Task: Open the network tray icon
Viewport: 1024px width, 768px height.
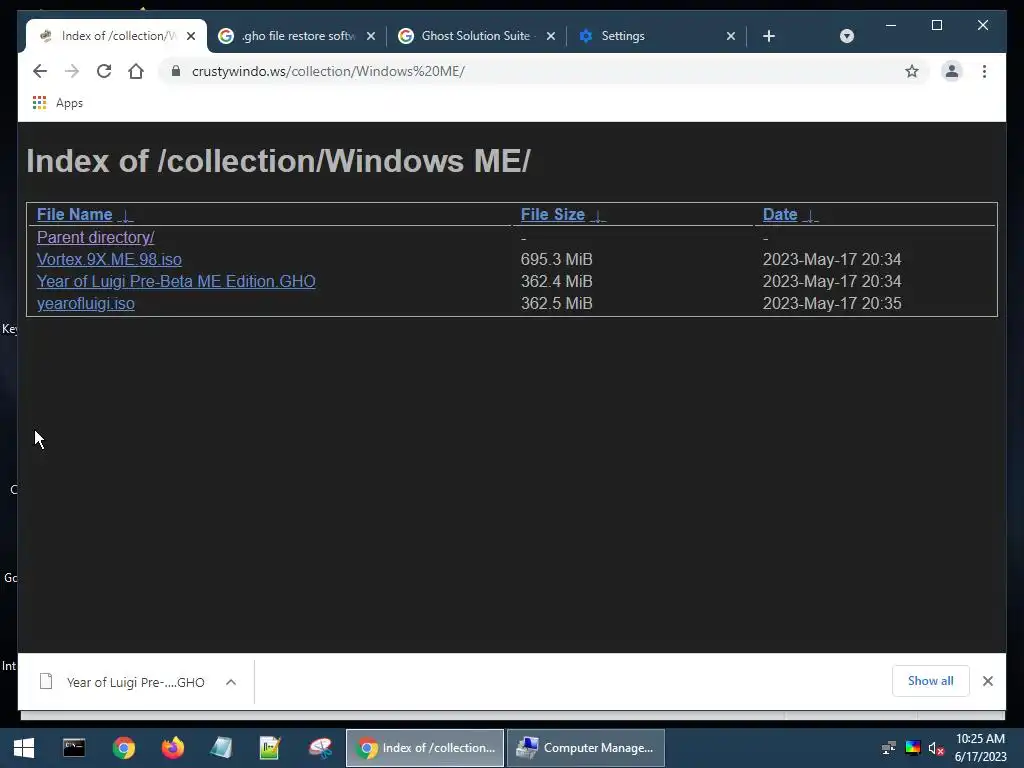Action: pyautogui.click(x=889, y=748)
